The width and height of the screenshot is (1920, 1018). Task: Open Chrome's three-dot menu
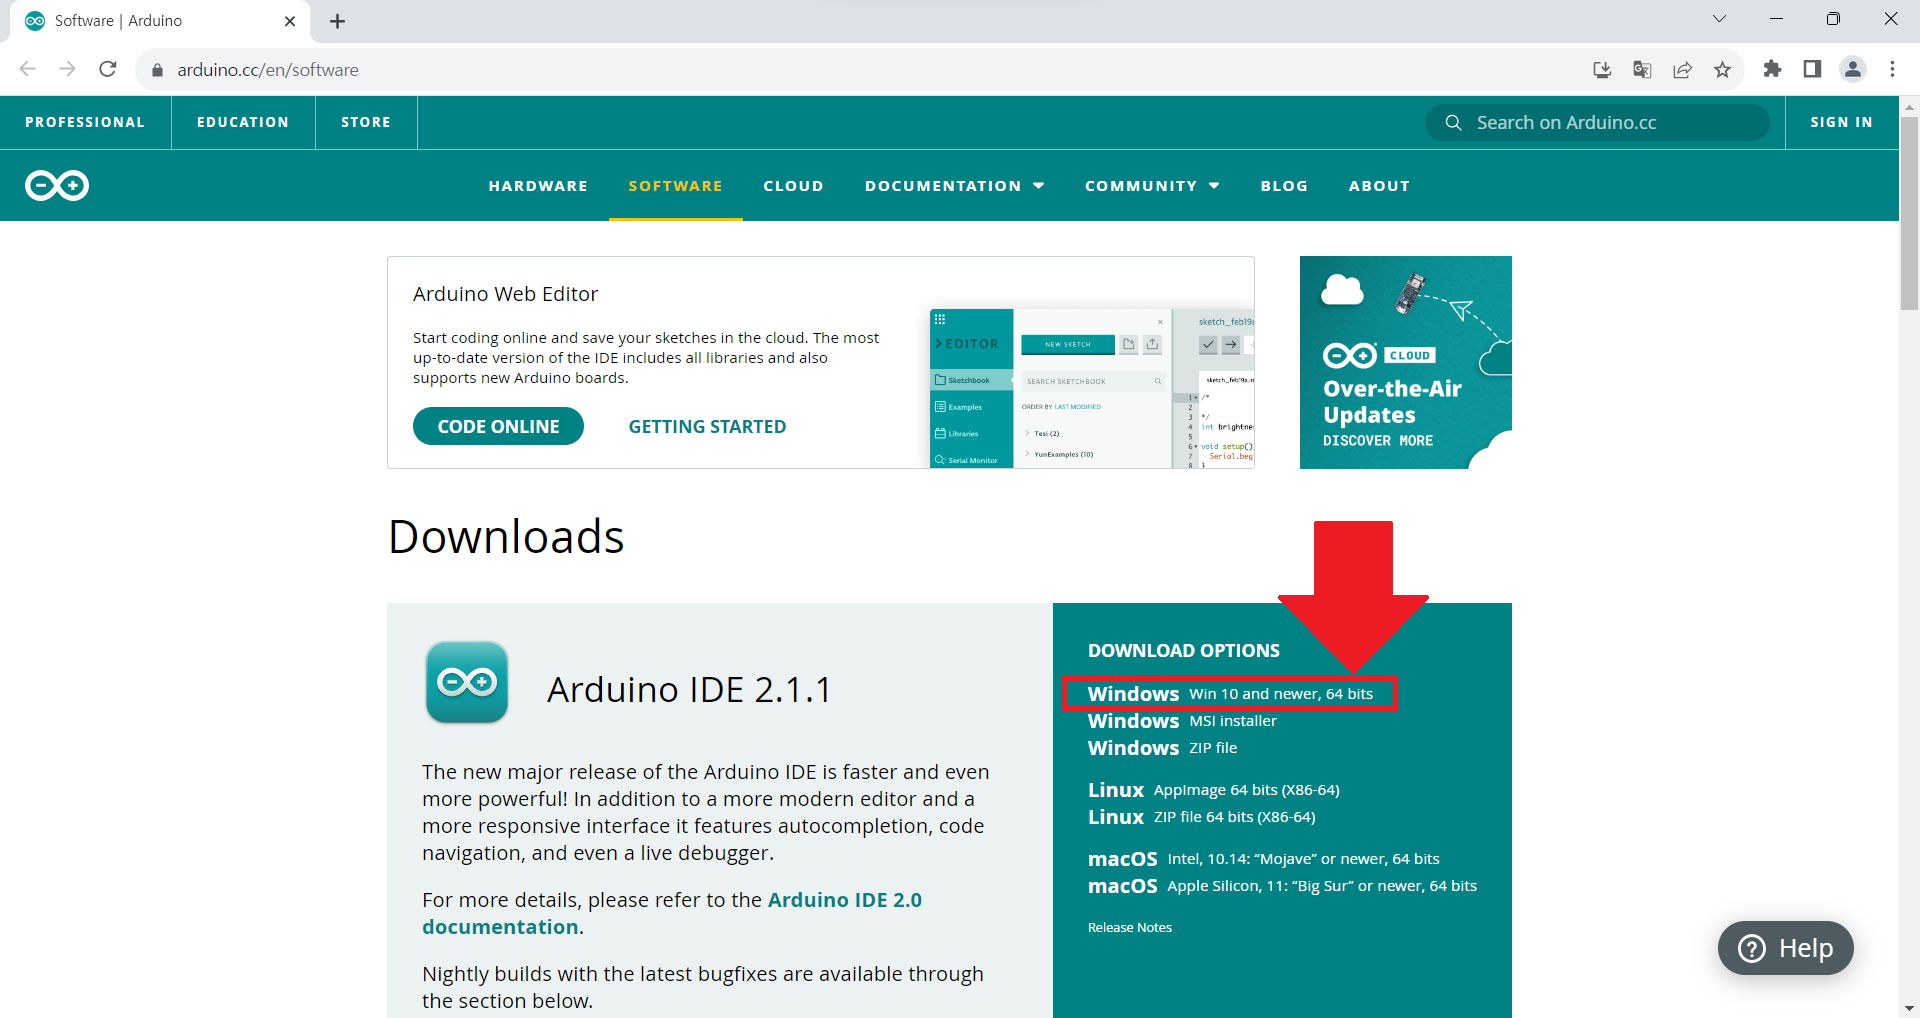(x=1892, y=69)
